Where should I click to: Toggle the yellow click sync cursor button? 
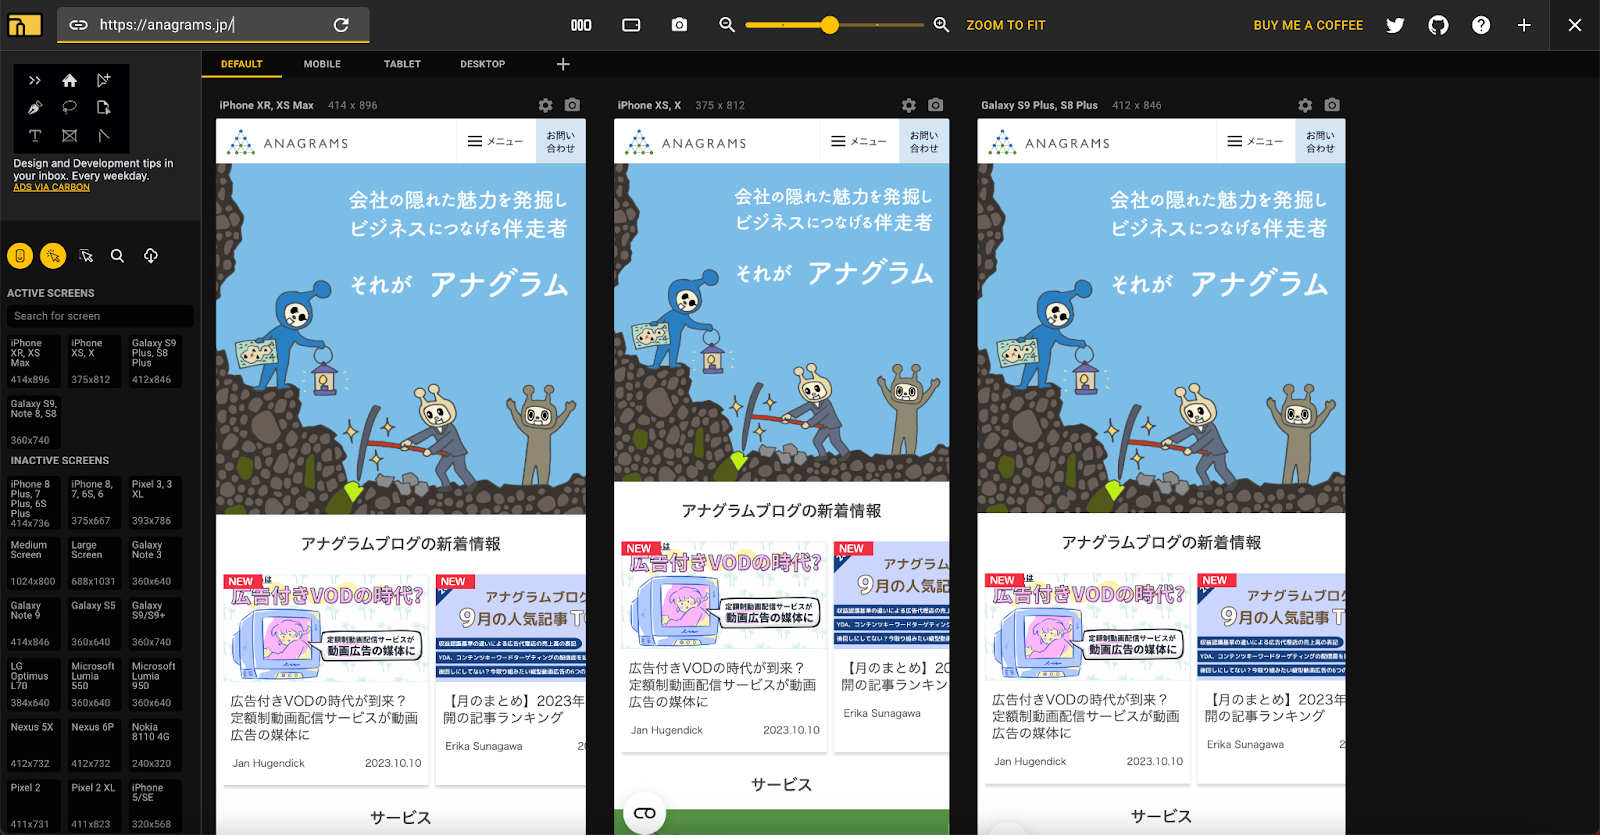pos(53,256)
